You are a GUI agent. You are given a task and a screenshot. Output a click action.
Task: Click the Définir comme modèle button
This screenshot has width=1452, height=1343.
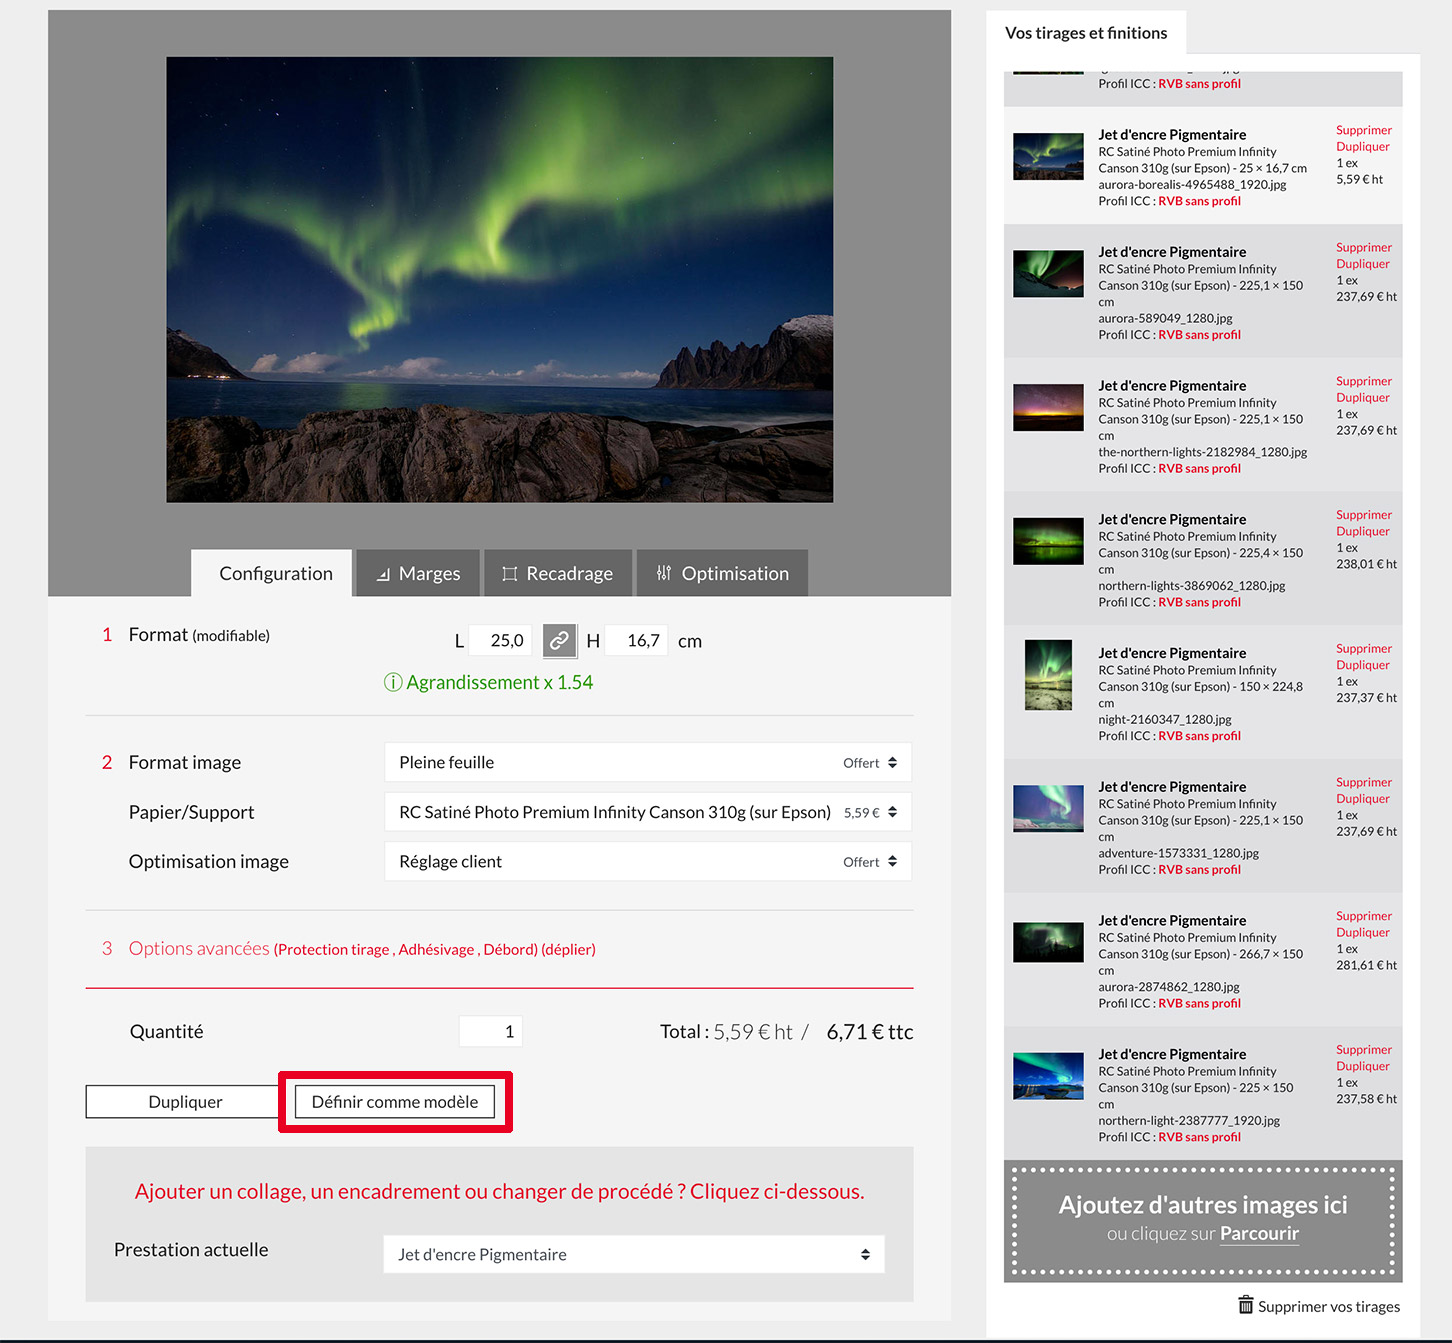[x=395, y=1102]
